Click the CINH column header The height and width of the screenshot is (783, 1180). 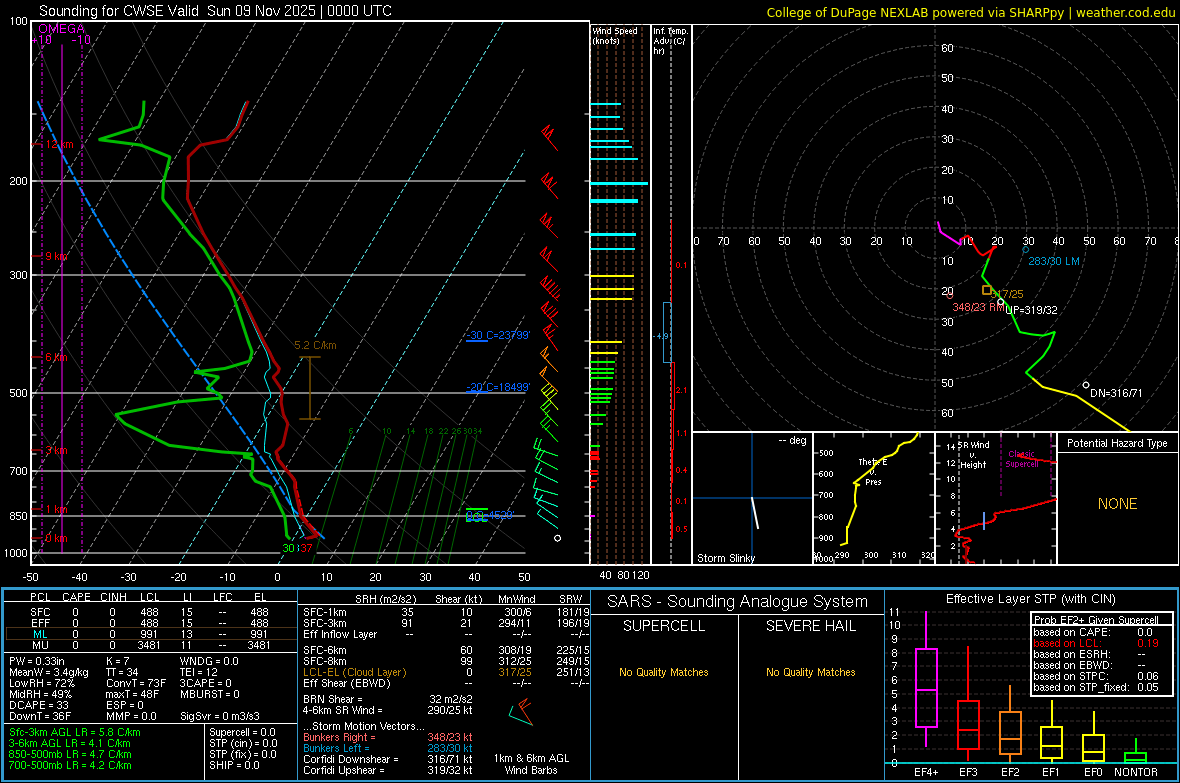click(114, 597)
